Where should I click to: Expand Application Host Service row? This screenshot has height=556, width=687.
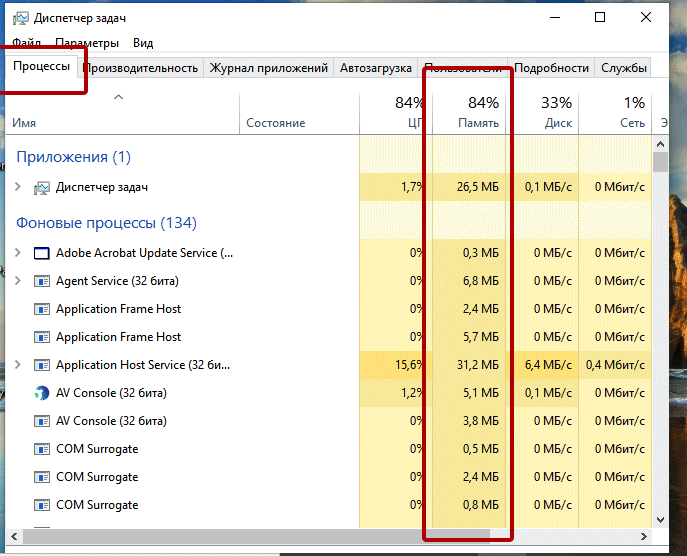[18, 365]
